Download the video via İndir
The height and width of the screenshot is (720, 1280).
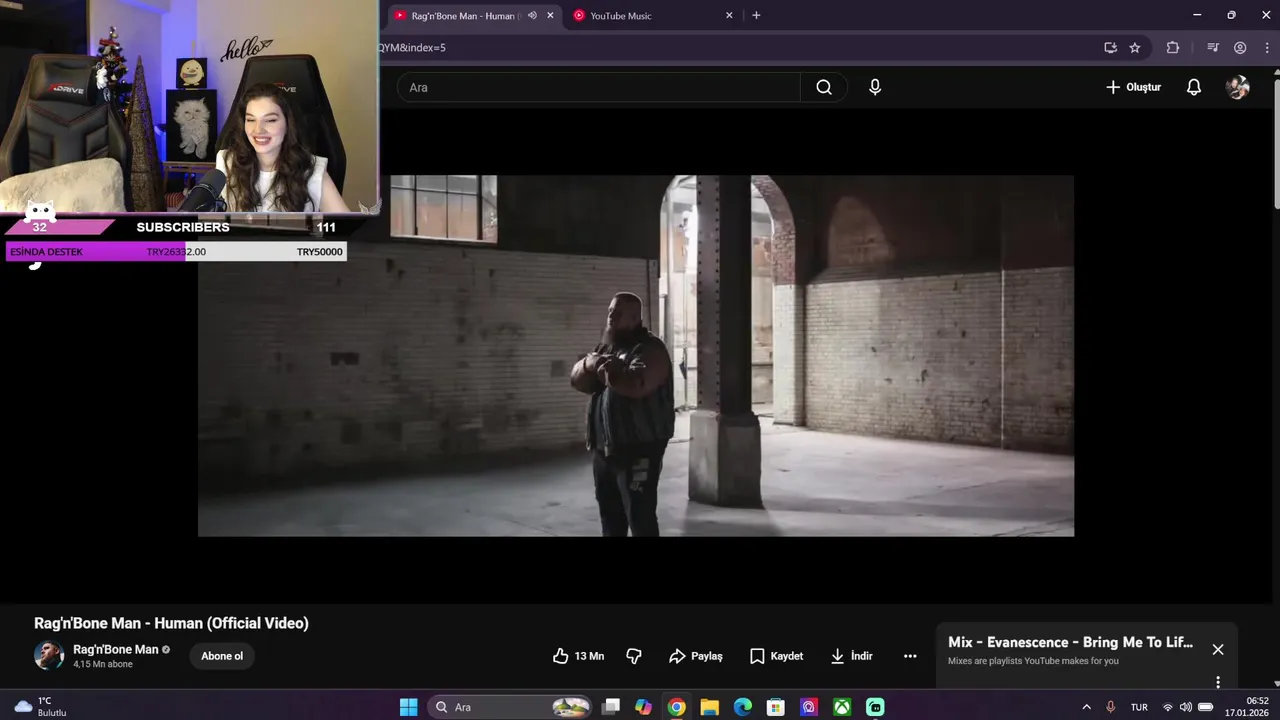tap(851, 656)
